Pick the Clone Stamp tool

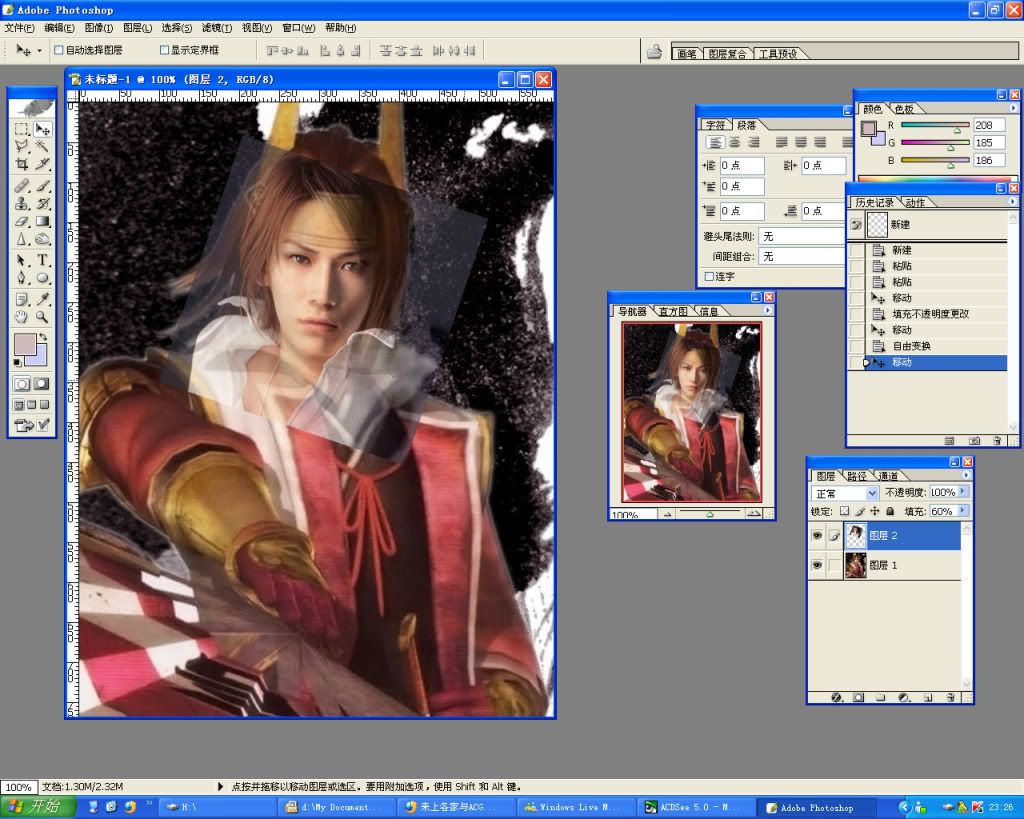coord(21,203)
